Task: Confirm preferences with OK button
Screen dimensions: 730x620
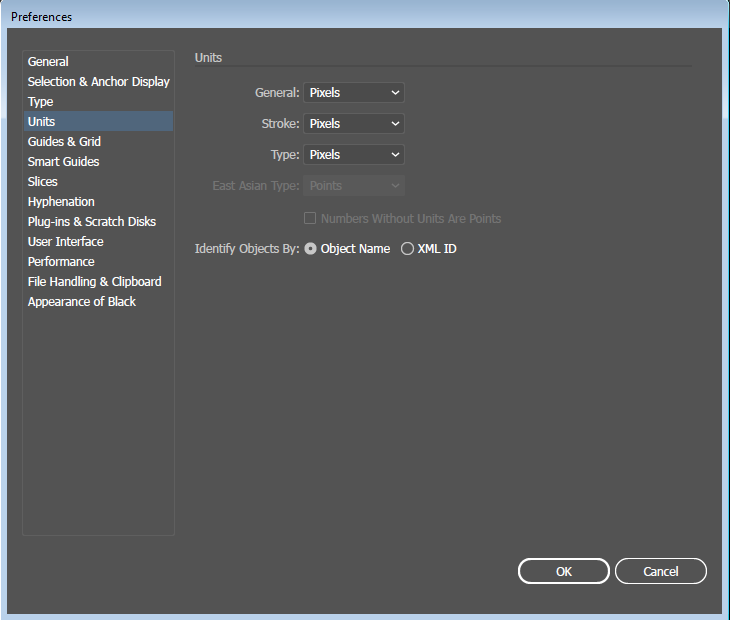Action: (x=564, y=571)
